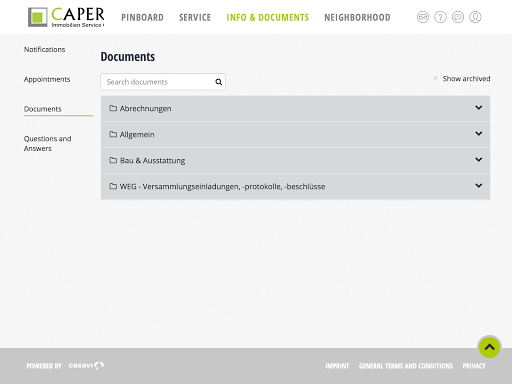This screenshot has height=384, width=512.
Task: Open the Service menu item
Action: [x=195, y=17]
